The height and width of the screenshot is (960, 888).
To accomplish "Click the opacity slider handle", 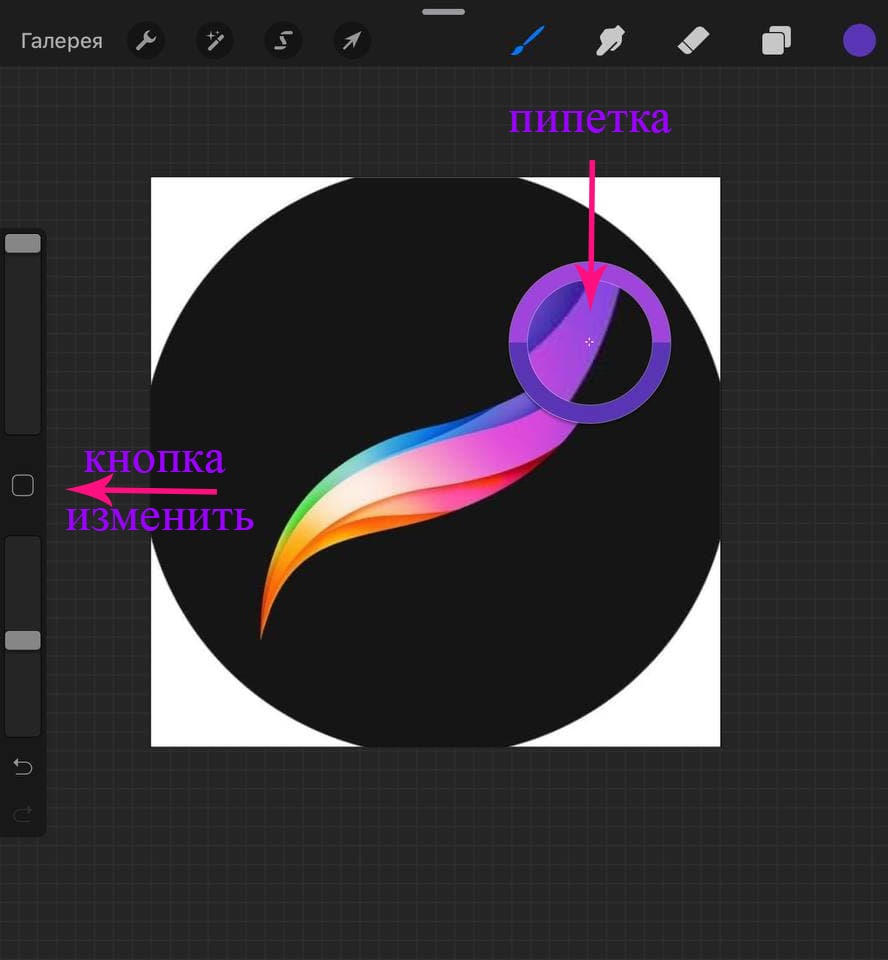I will coord(23,640).
